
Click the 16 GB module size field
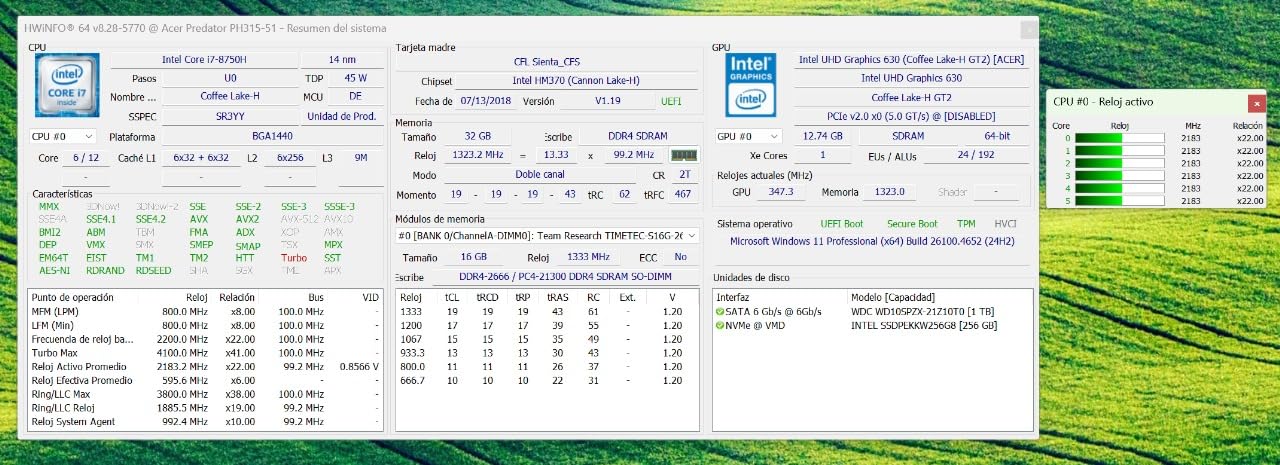(476, 257)
